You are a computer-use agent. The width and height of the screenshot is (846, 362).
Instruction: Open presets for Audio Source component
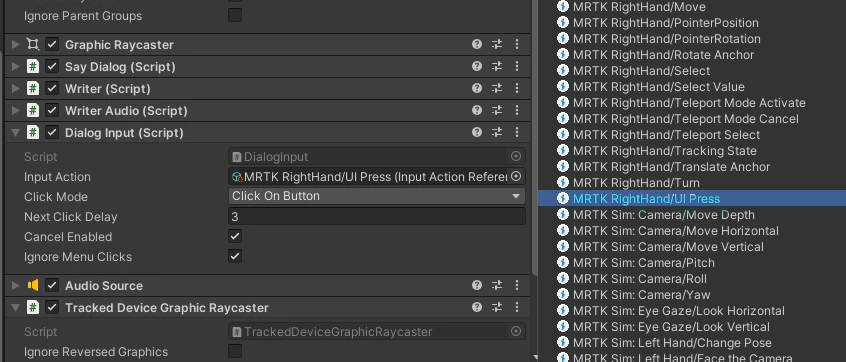(x=497, y=285)
